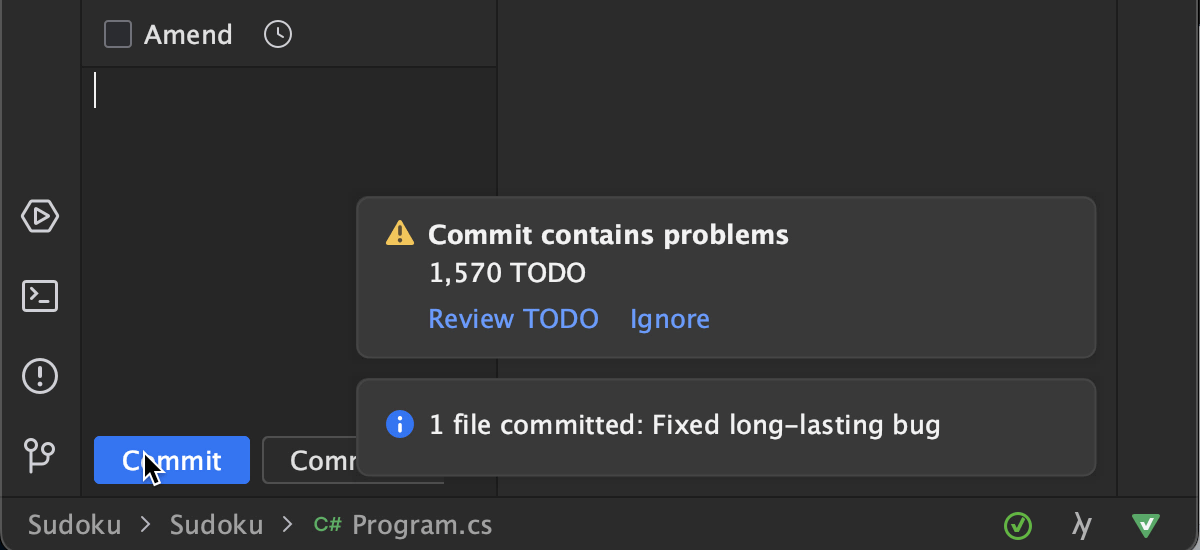Viewport: 1200px width, 550px height.
Task: Open commit message history clock icon
Action: tap(277, 35)
